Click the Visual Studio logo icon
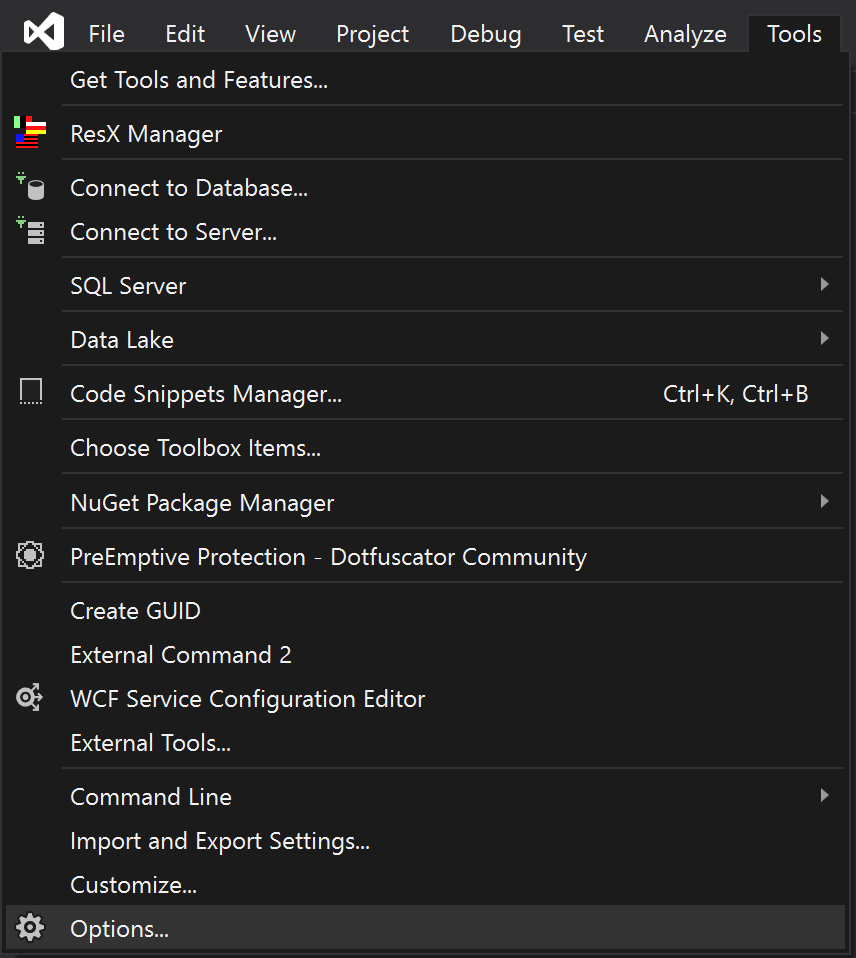This screenshot has width=856, height=958. 43,31
